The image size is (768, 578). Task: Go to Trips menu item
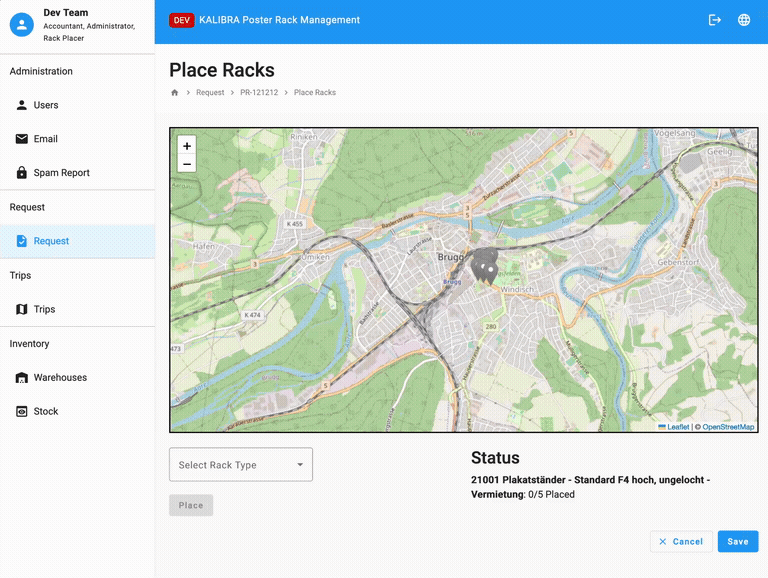77,309
